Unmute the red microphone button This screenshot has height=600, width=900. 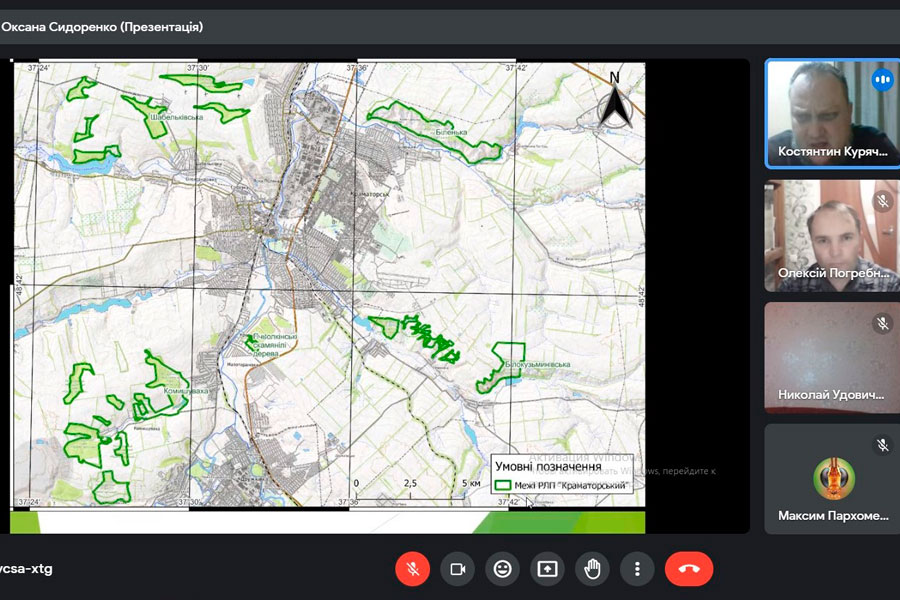pos(412,569)
